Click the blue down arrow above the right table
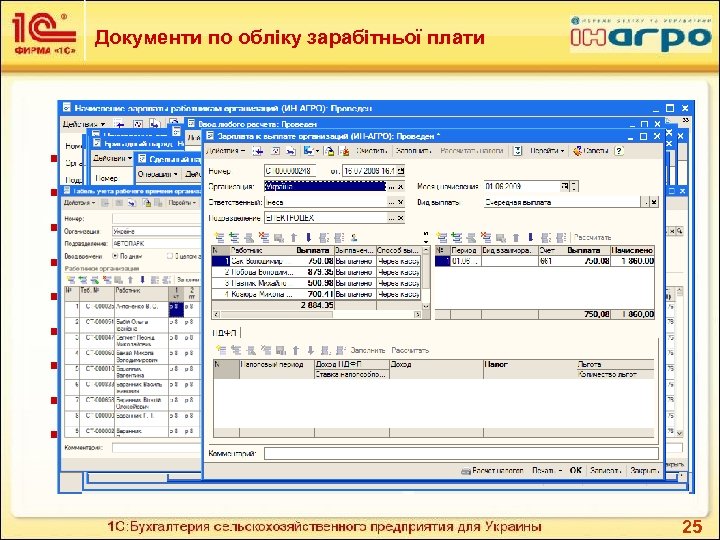The height and width of the screenshot is (540, 720). (531, 237)
